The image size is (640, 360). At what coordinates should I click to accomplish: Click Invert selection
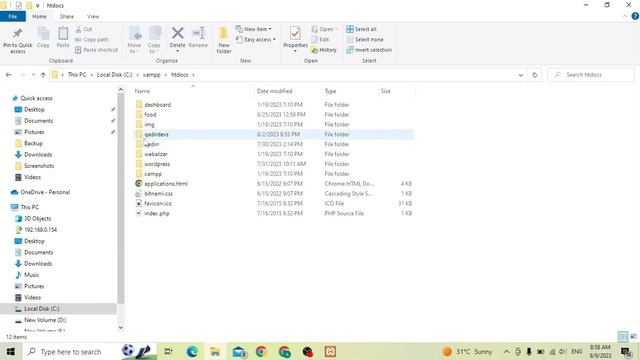point(369,50)
